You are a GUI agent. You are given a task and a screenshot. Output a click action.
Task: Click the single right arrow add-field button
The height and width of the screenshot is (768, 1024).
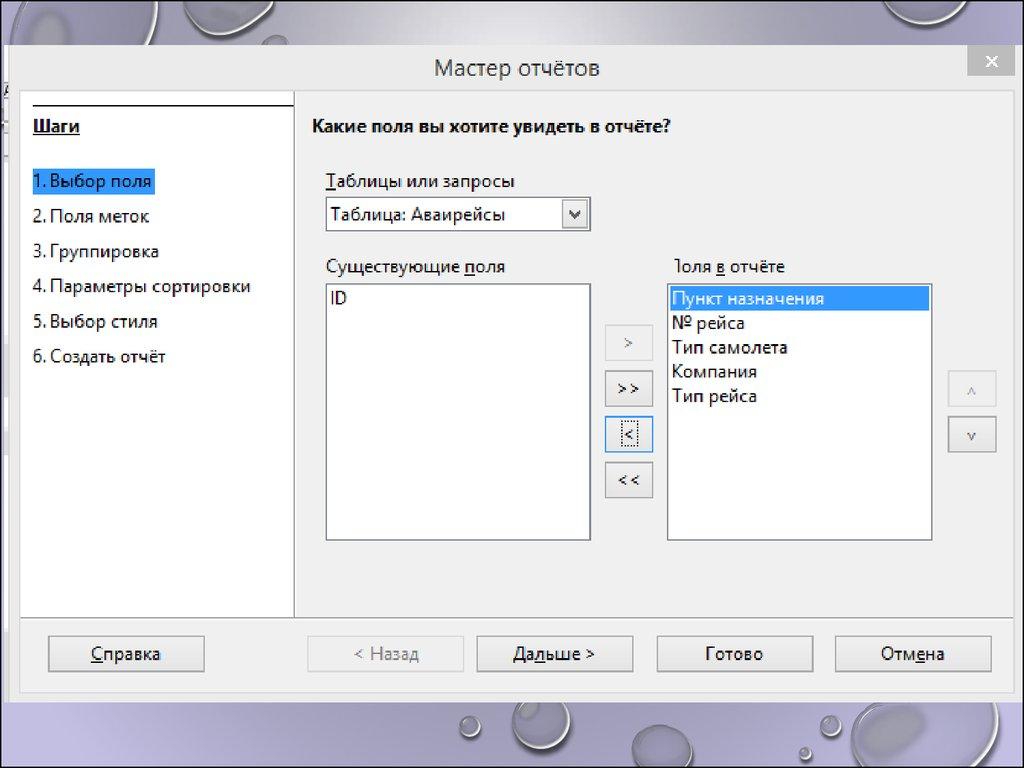(x=628, y=343)
